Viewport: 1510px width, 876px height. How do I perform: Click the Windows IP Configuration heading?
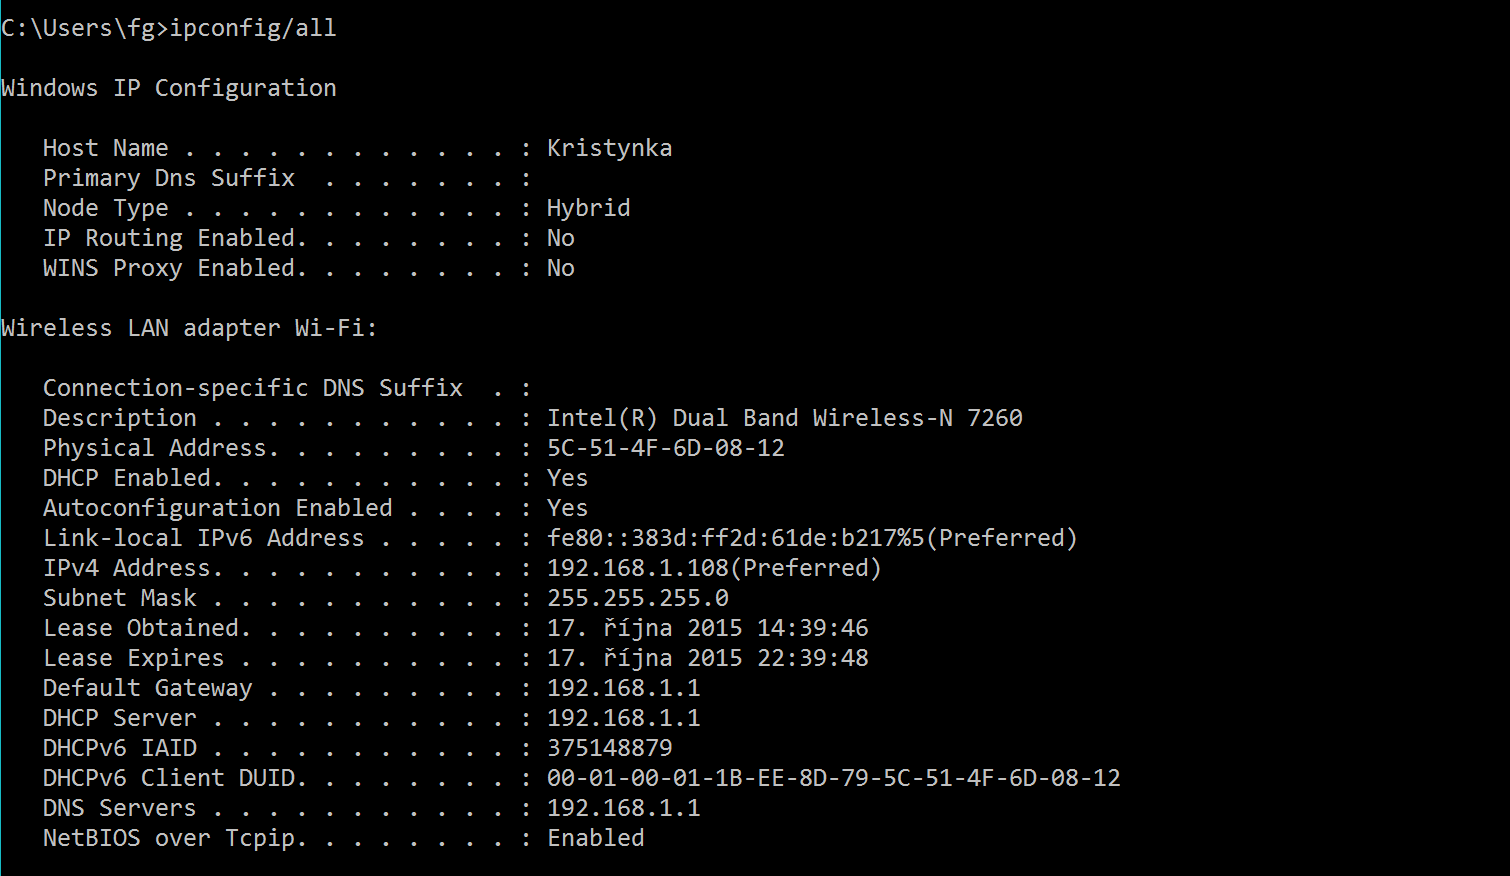pos(169,88)
